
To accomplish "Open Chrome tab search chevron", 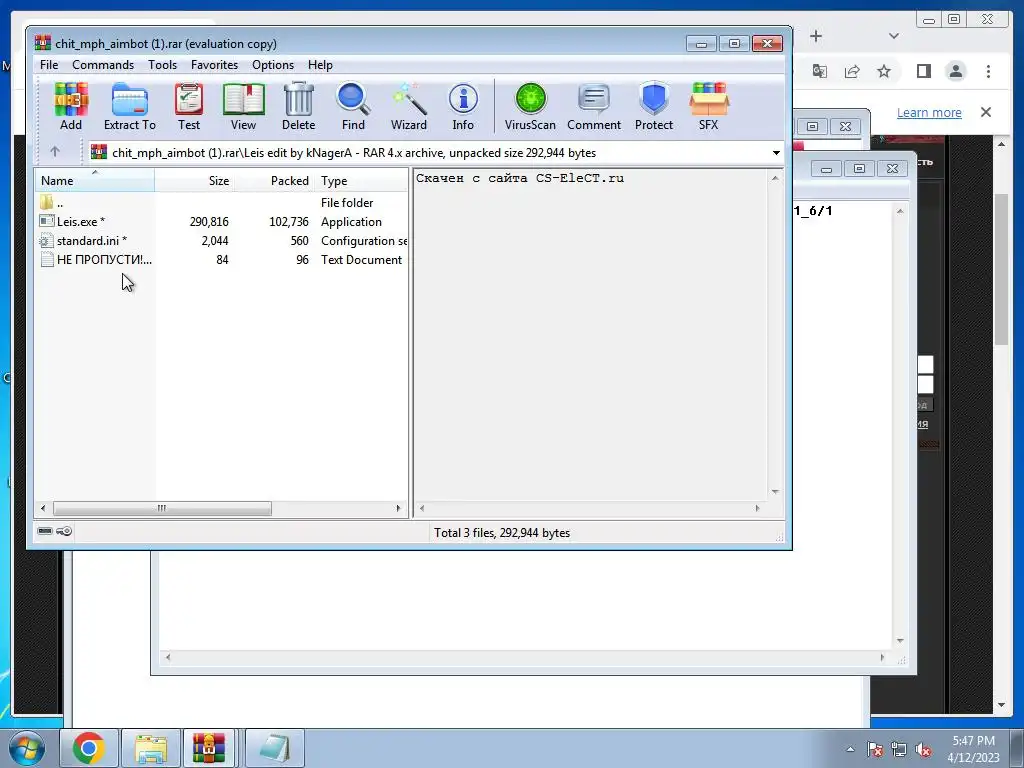I will (894, 36).
